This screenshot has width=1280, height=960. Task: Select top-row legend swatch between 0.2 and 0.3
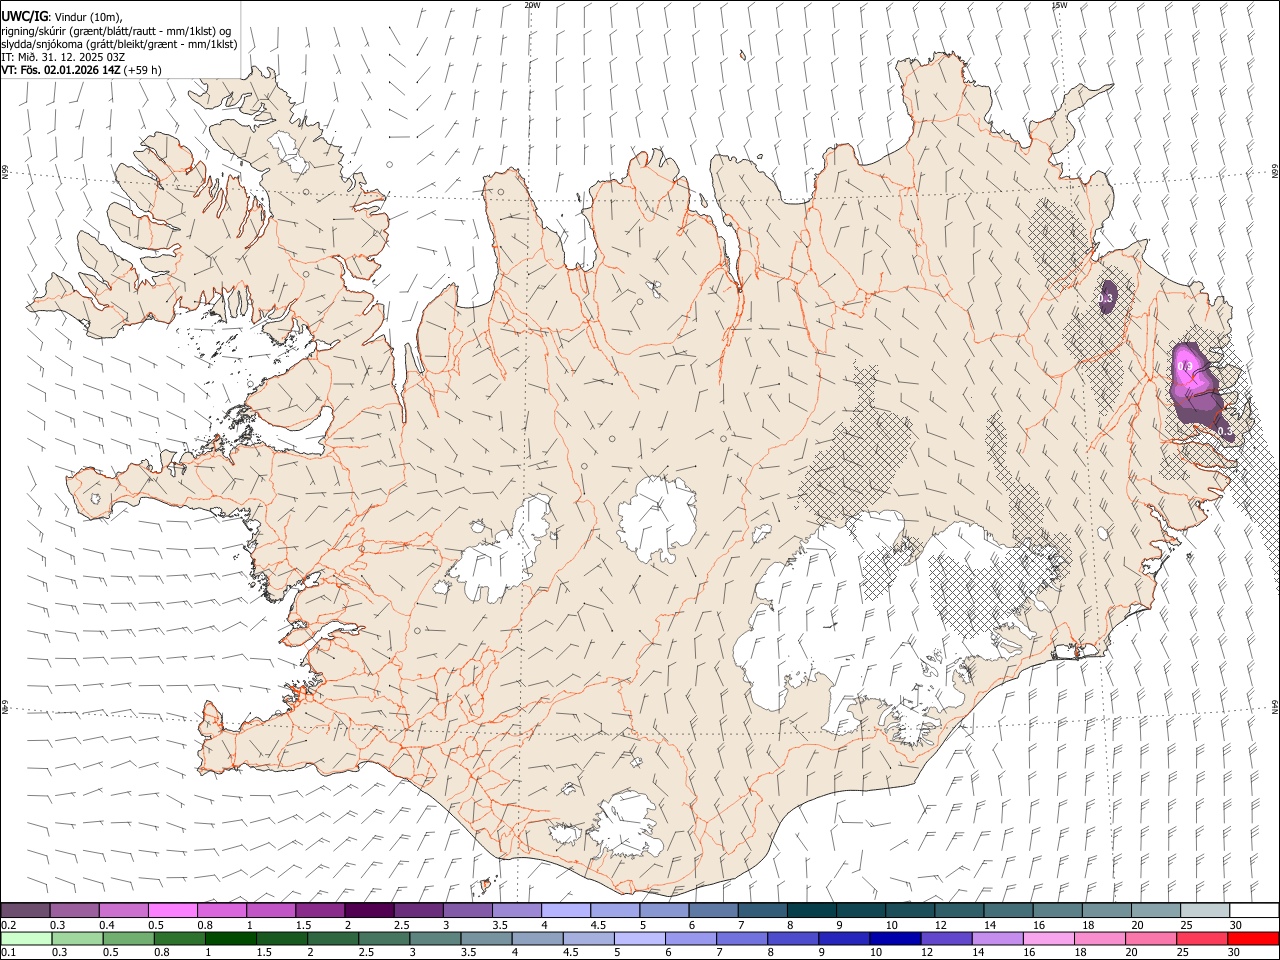[x=25, y=910]
